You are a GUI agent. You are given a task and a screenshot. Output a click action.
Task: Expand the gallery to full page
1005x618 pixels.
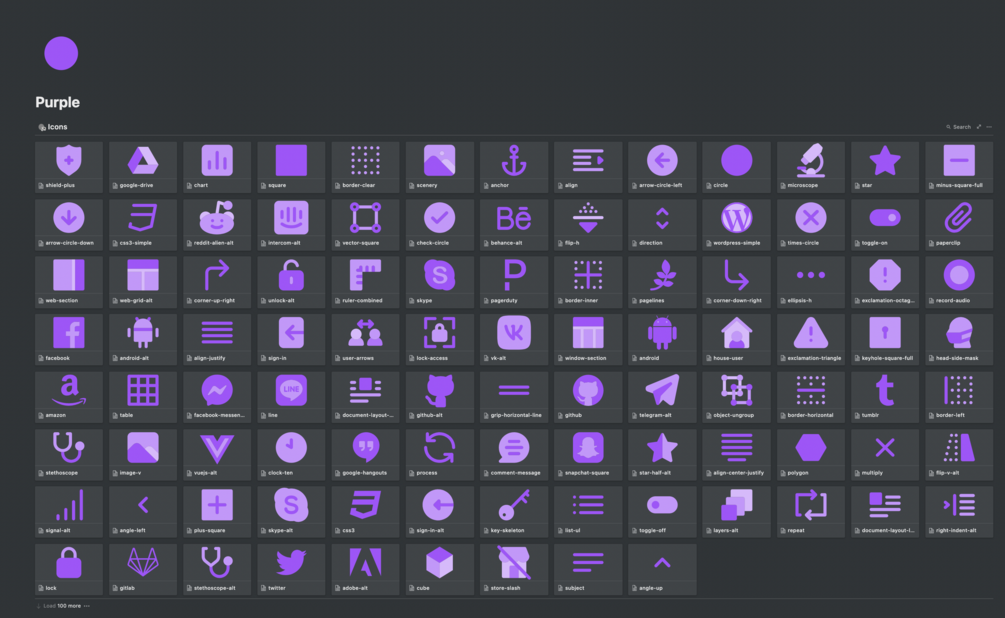tap(979, 127)
